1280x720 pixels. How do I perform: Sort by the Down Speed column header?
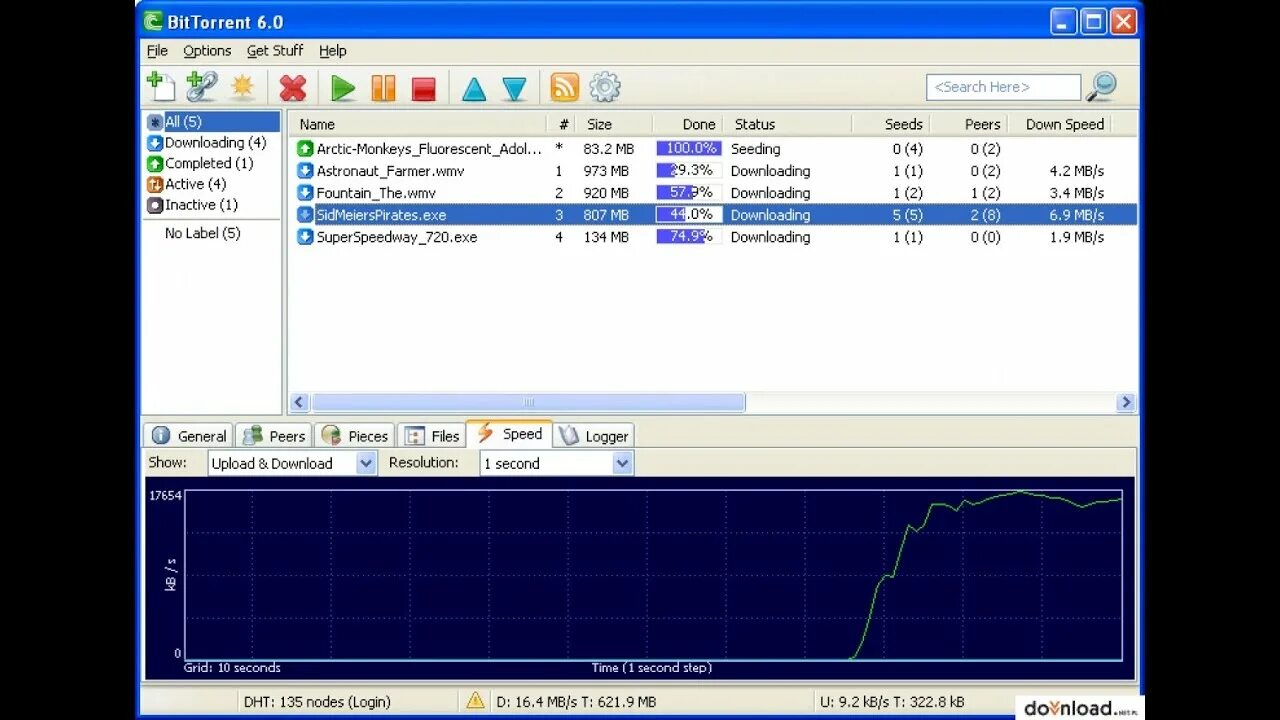pyautogui.click(x=1060, y=124)
